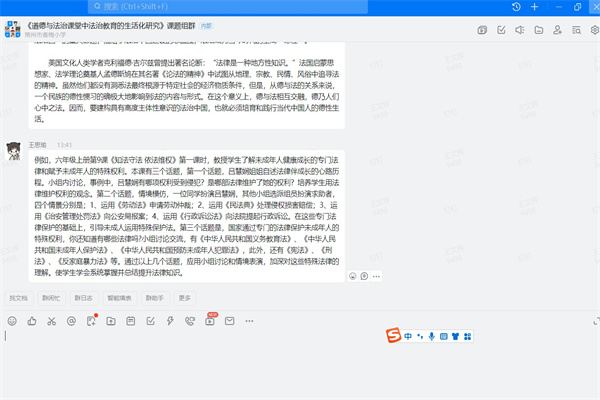Screen dimensions: 600x400
Task: Open the calendar schedule icon
Action: (130, 321)
